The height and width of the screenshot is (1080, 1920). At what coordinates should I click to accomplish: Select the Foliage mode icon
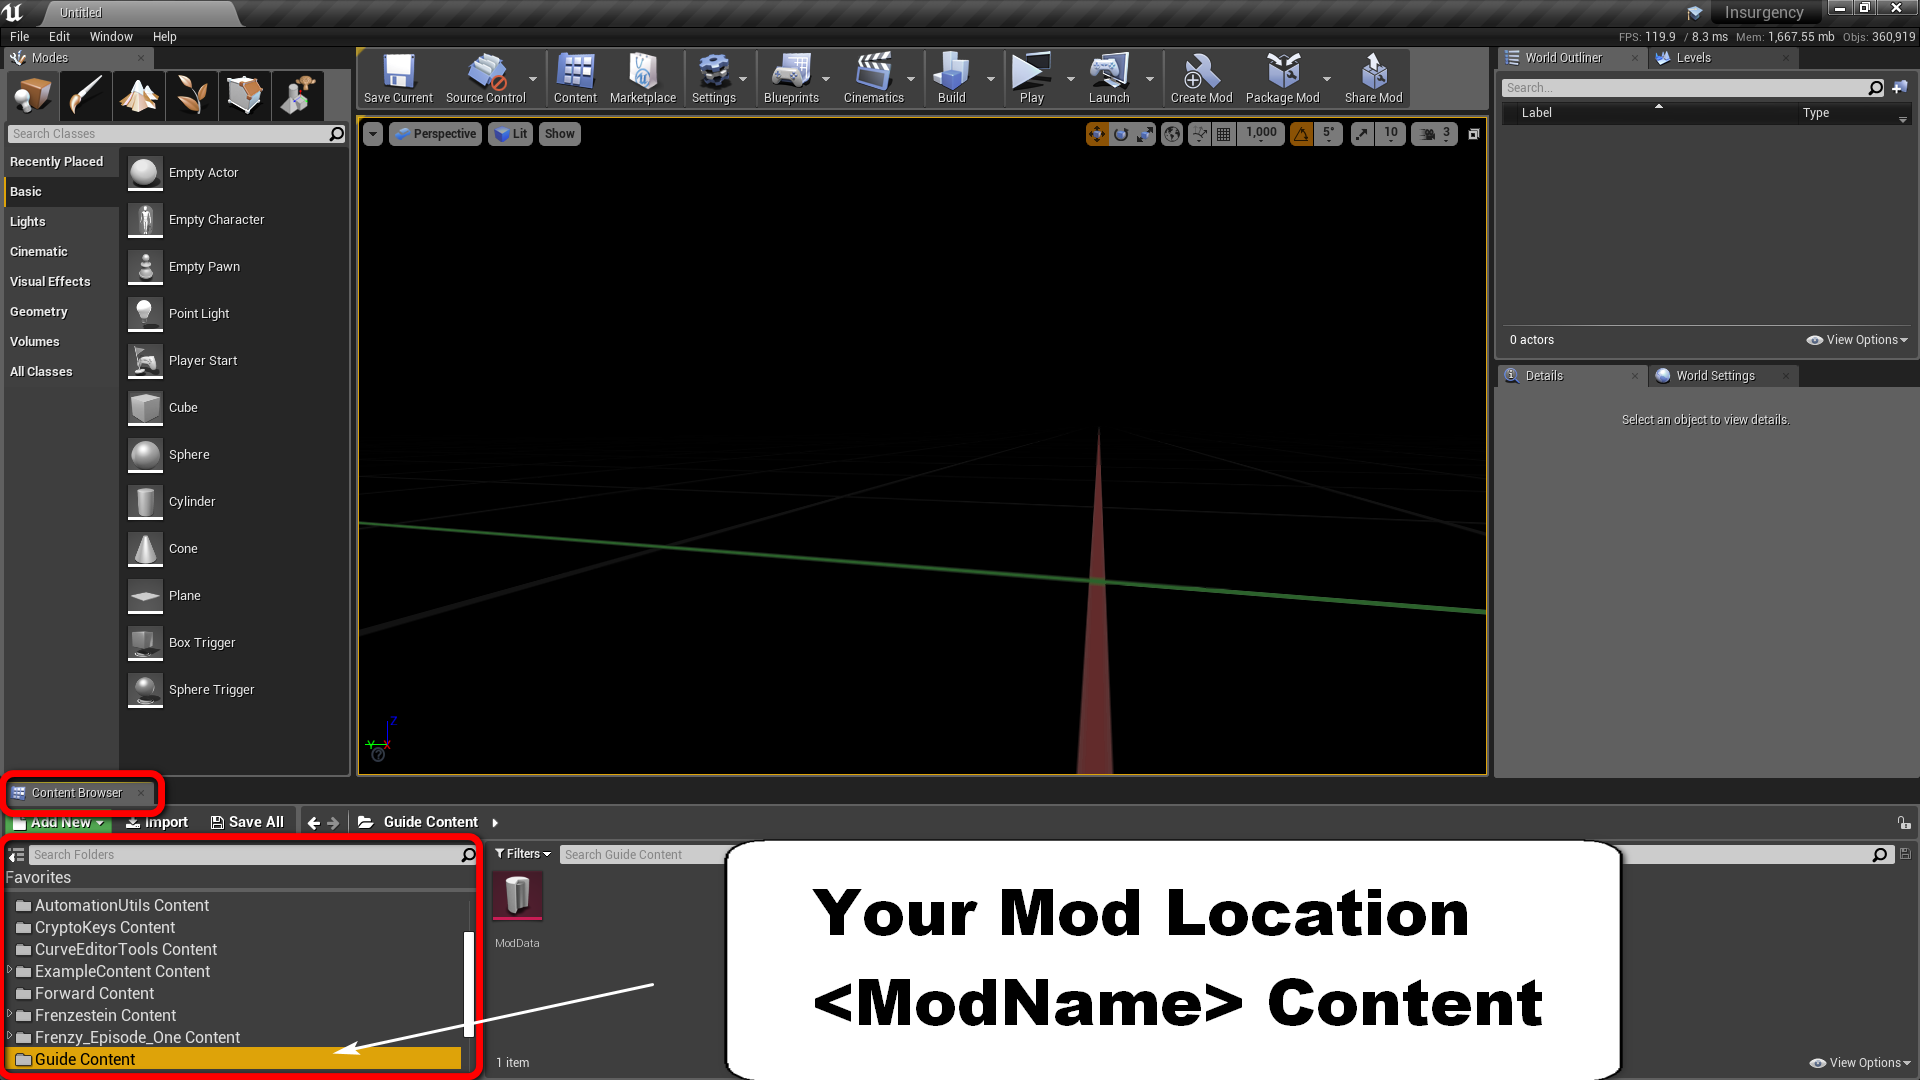coord(192,96)
